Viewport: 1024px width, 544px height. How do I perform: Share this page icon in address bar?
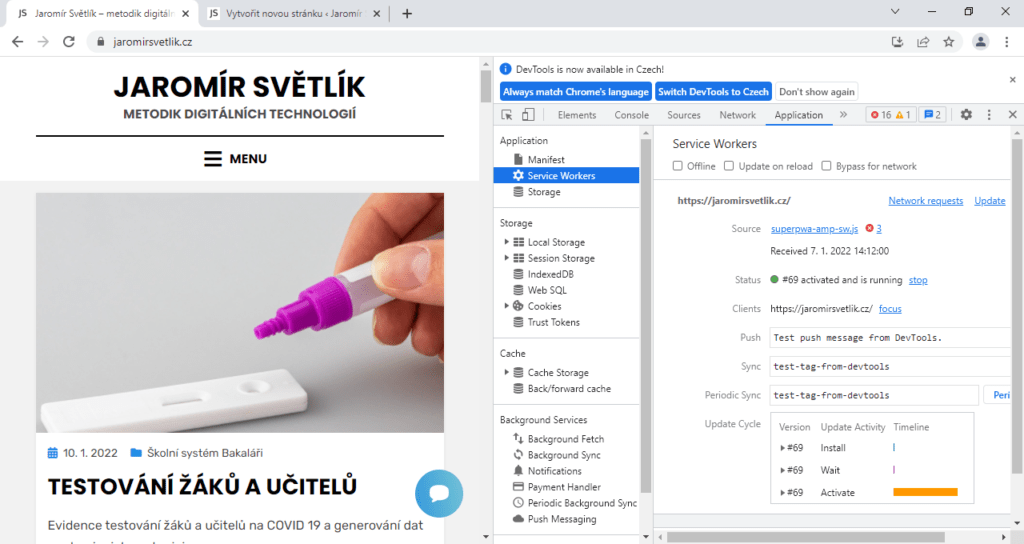pyautogui.click(x=923, y=42)
